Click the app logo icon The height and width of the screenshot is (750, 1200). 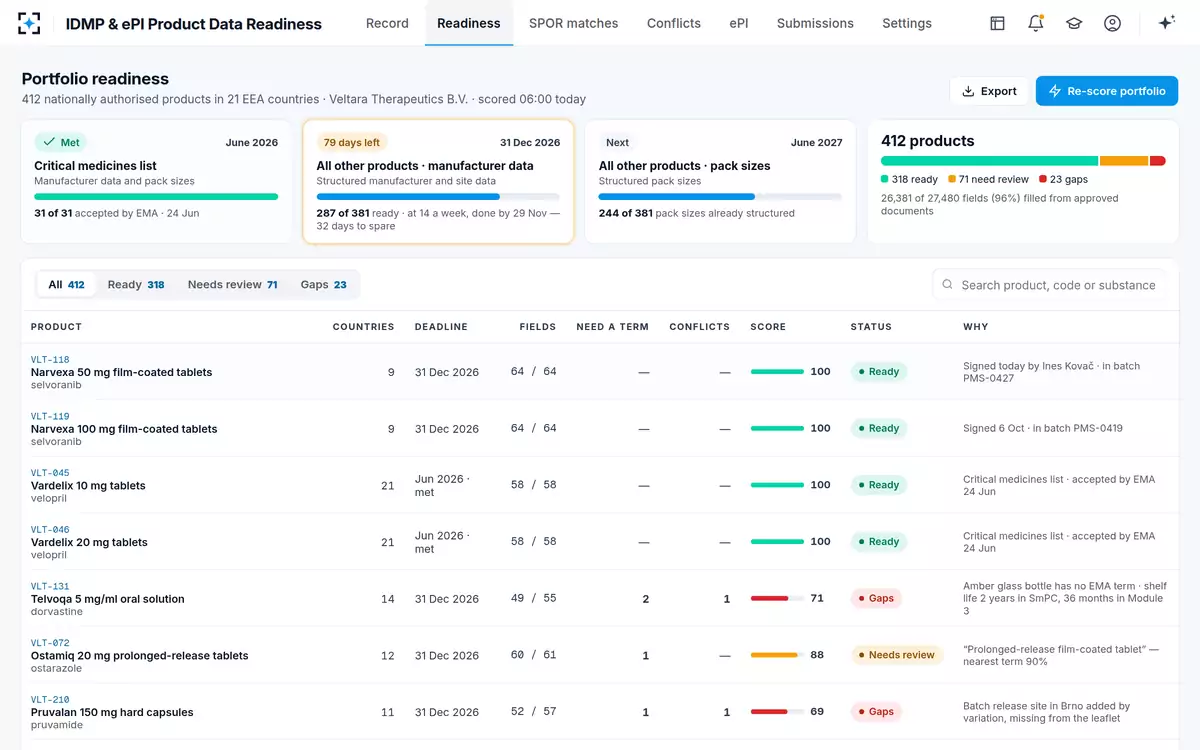[30, 23]
